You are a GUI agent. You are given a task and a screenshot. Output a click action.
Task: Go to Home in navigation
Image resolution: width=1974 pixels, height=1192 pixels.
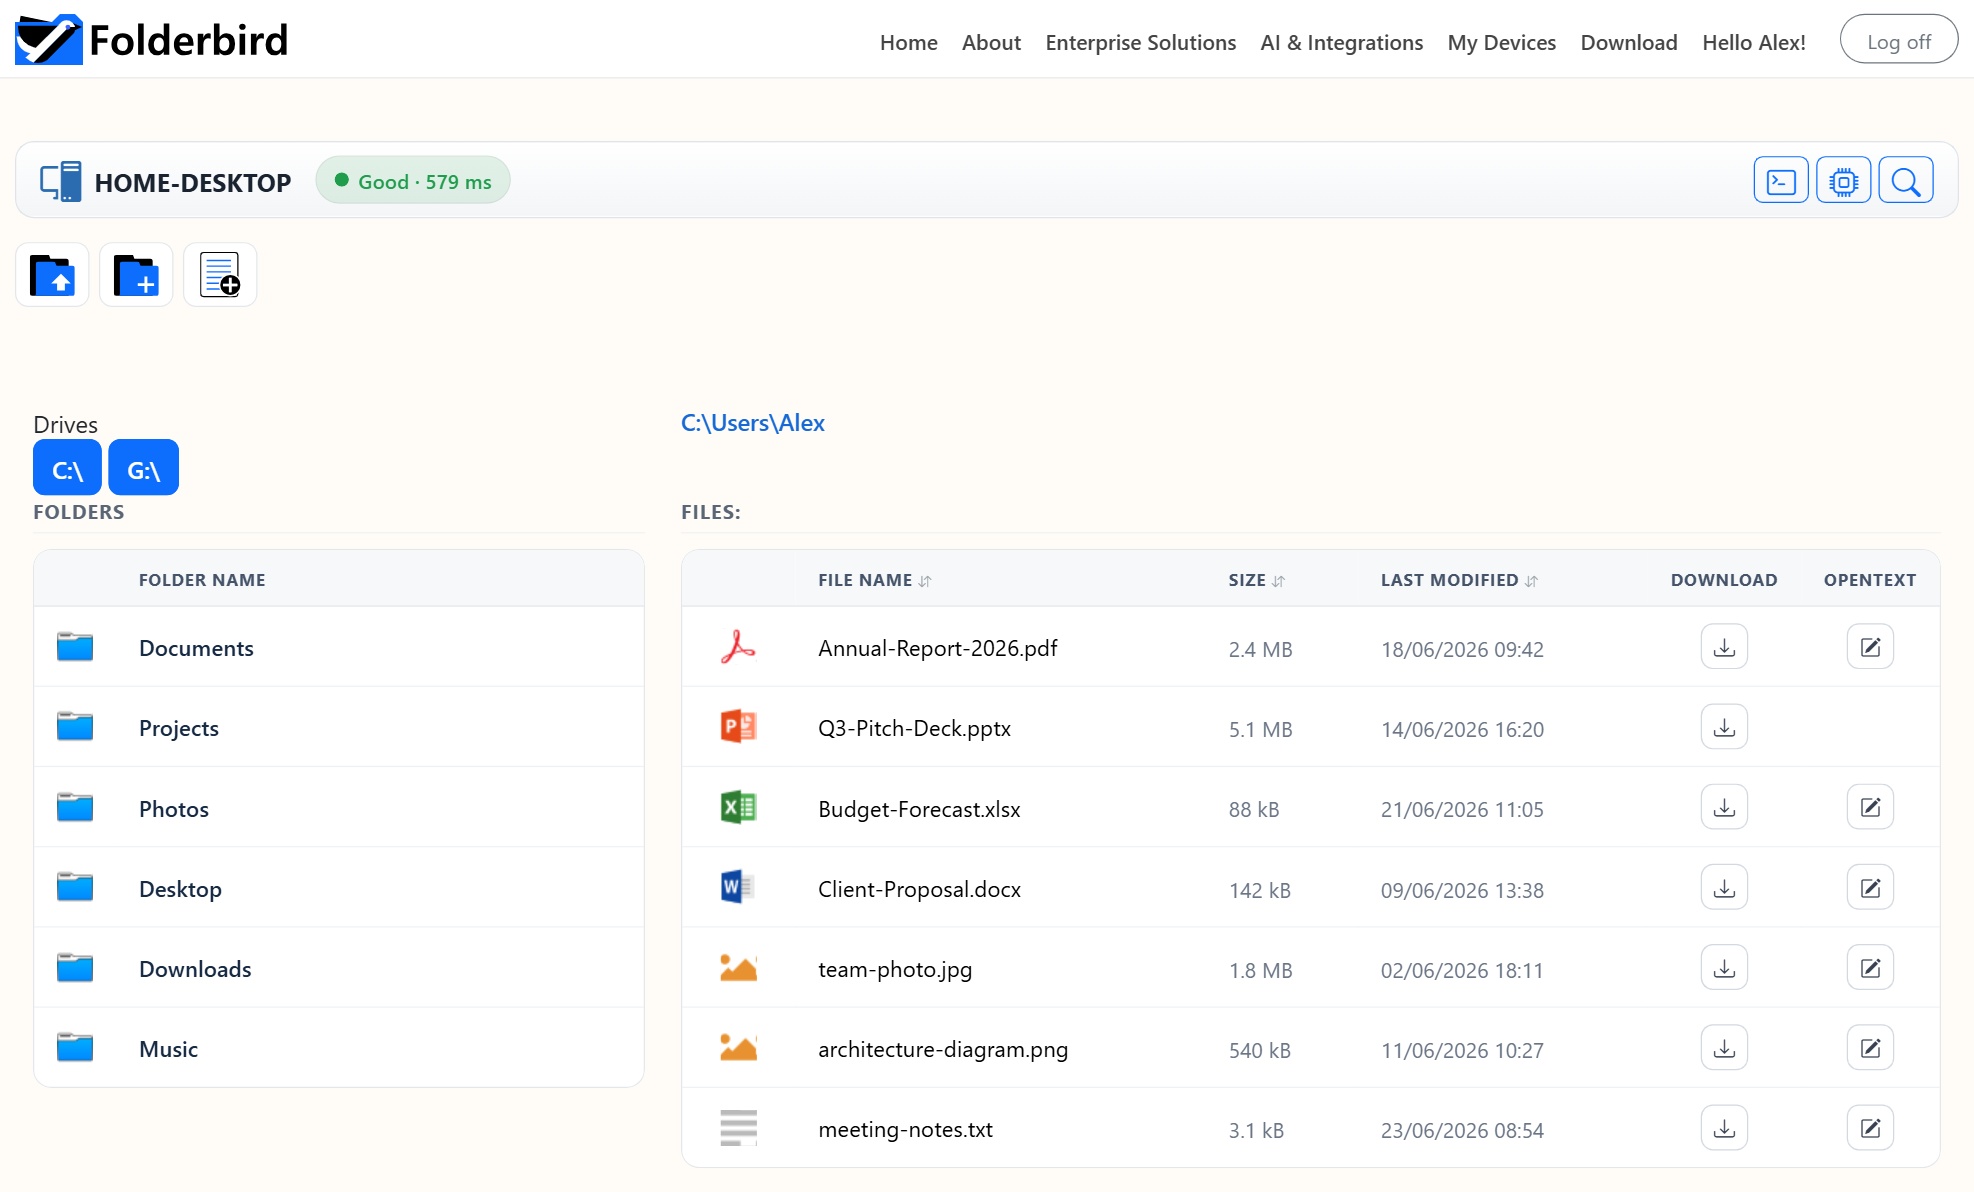click(x=908, y=42)
